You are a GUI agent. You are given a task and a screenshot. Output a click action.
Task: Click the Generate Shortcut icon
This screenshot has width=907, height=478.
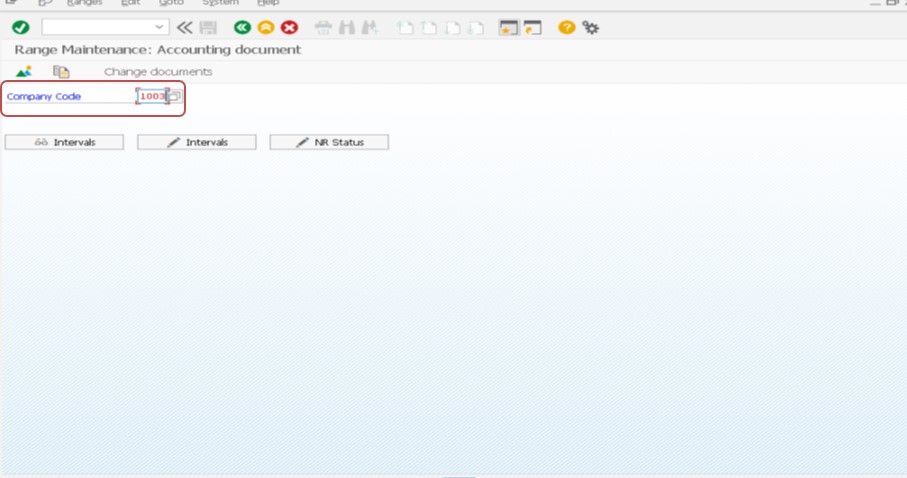coord(532,27)
